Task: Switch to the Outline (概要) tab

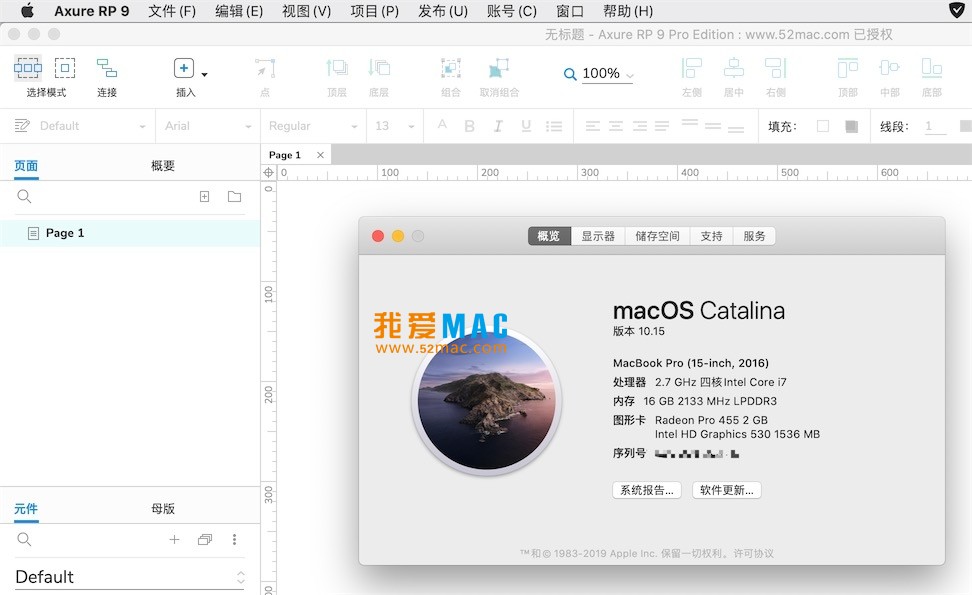Action: pos(163,165)
